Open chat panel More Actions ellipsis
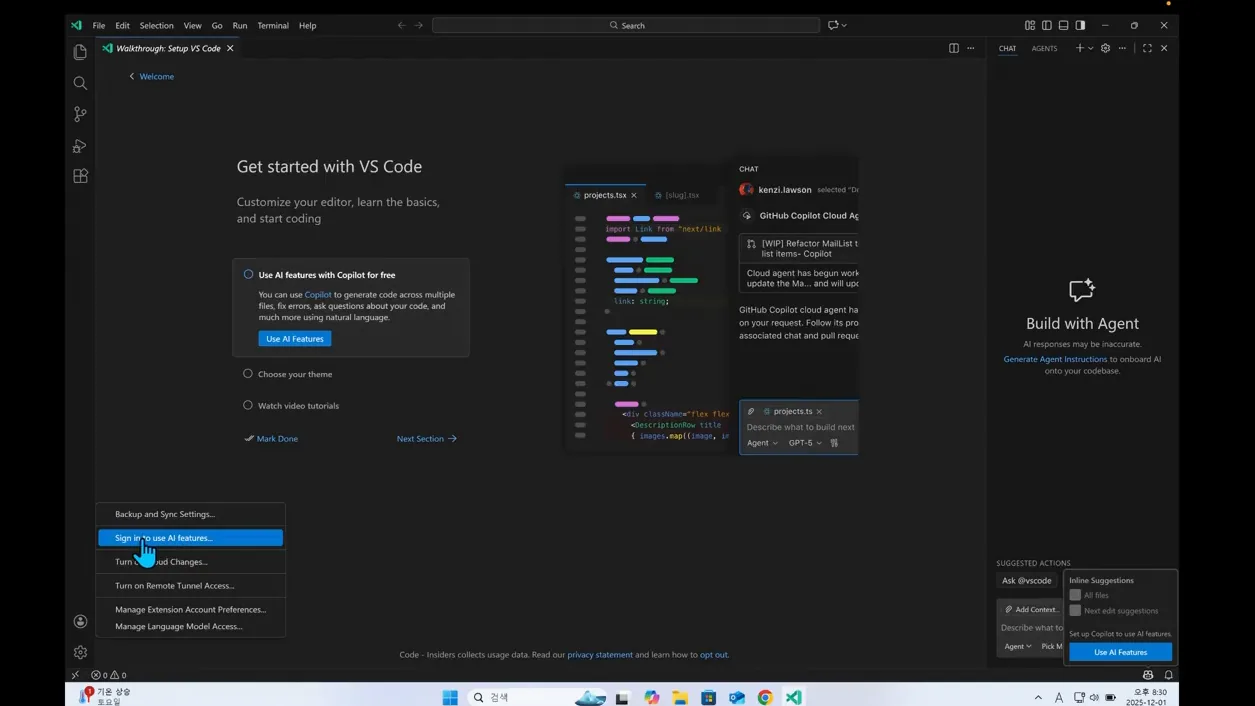 (1122, 48)
